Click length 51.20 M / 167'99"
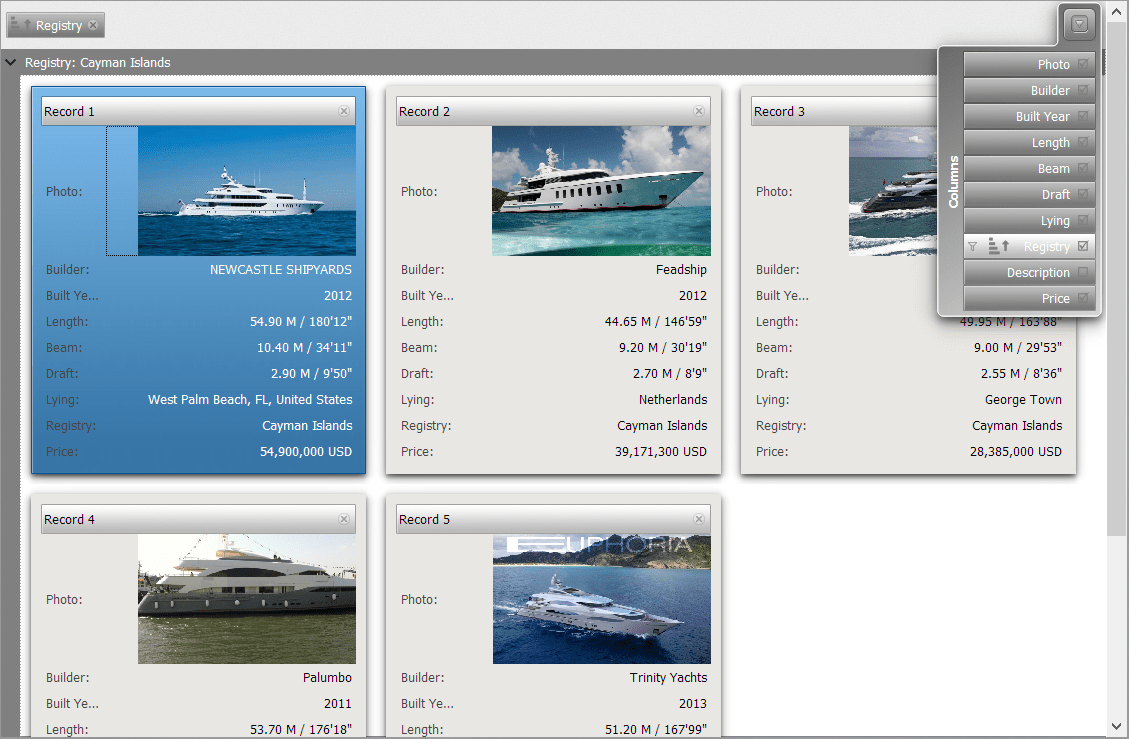This screenshot has width=1129, height=739. pos(656,729)
